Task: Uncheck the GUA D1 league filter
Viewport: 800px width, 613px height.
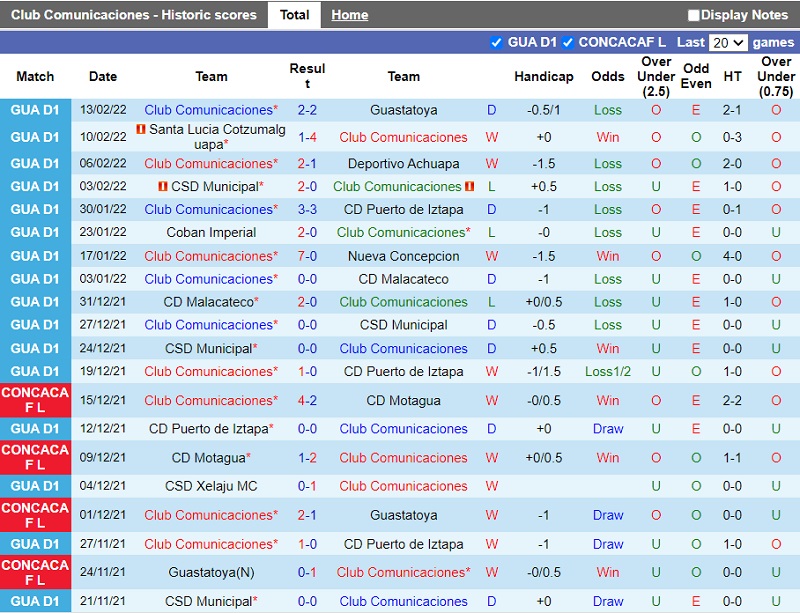Action: click(x=497, y=43)
